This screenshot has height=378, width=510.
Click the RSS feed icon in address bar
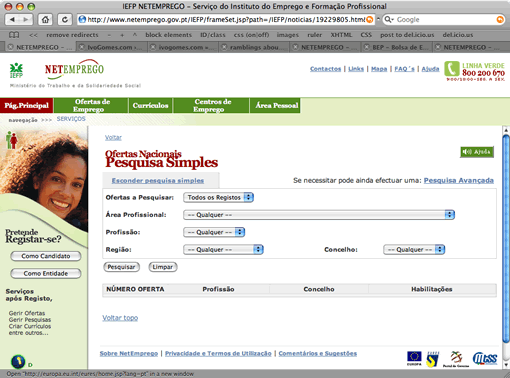point(370,20)
